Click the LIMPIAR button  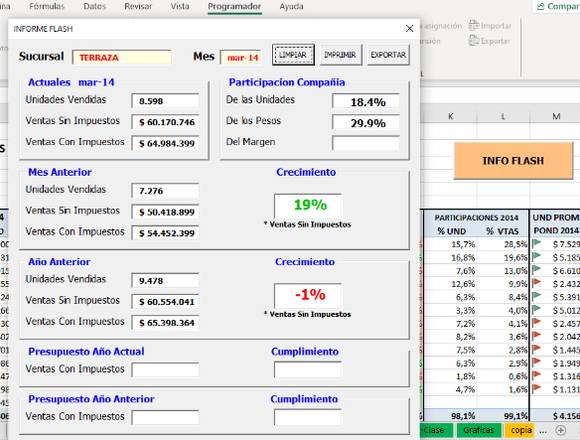coord(293,55)
